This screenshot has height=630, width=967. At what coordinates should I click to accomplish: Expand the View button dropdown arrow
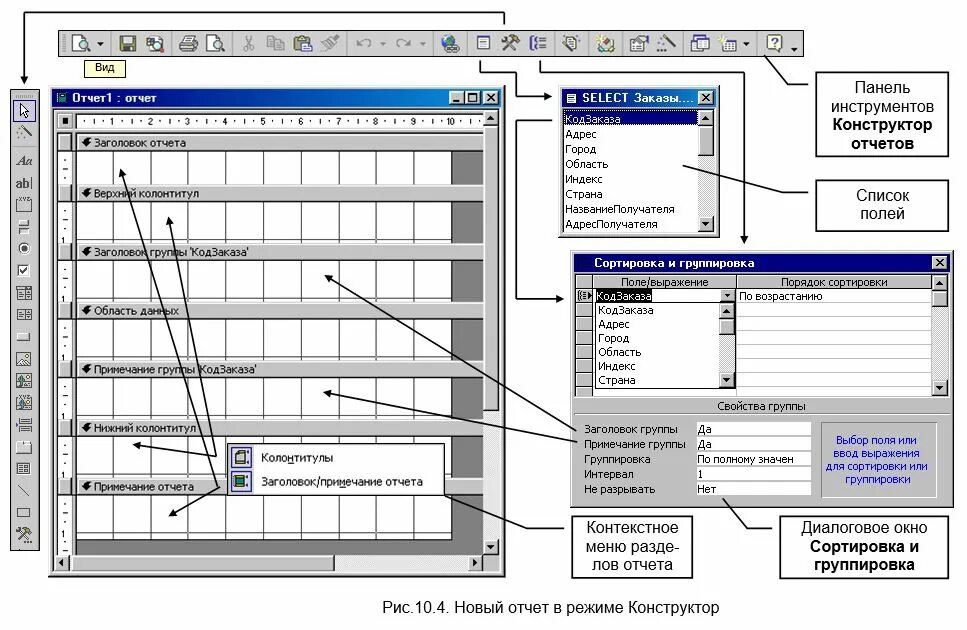click(101, 44)
